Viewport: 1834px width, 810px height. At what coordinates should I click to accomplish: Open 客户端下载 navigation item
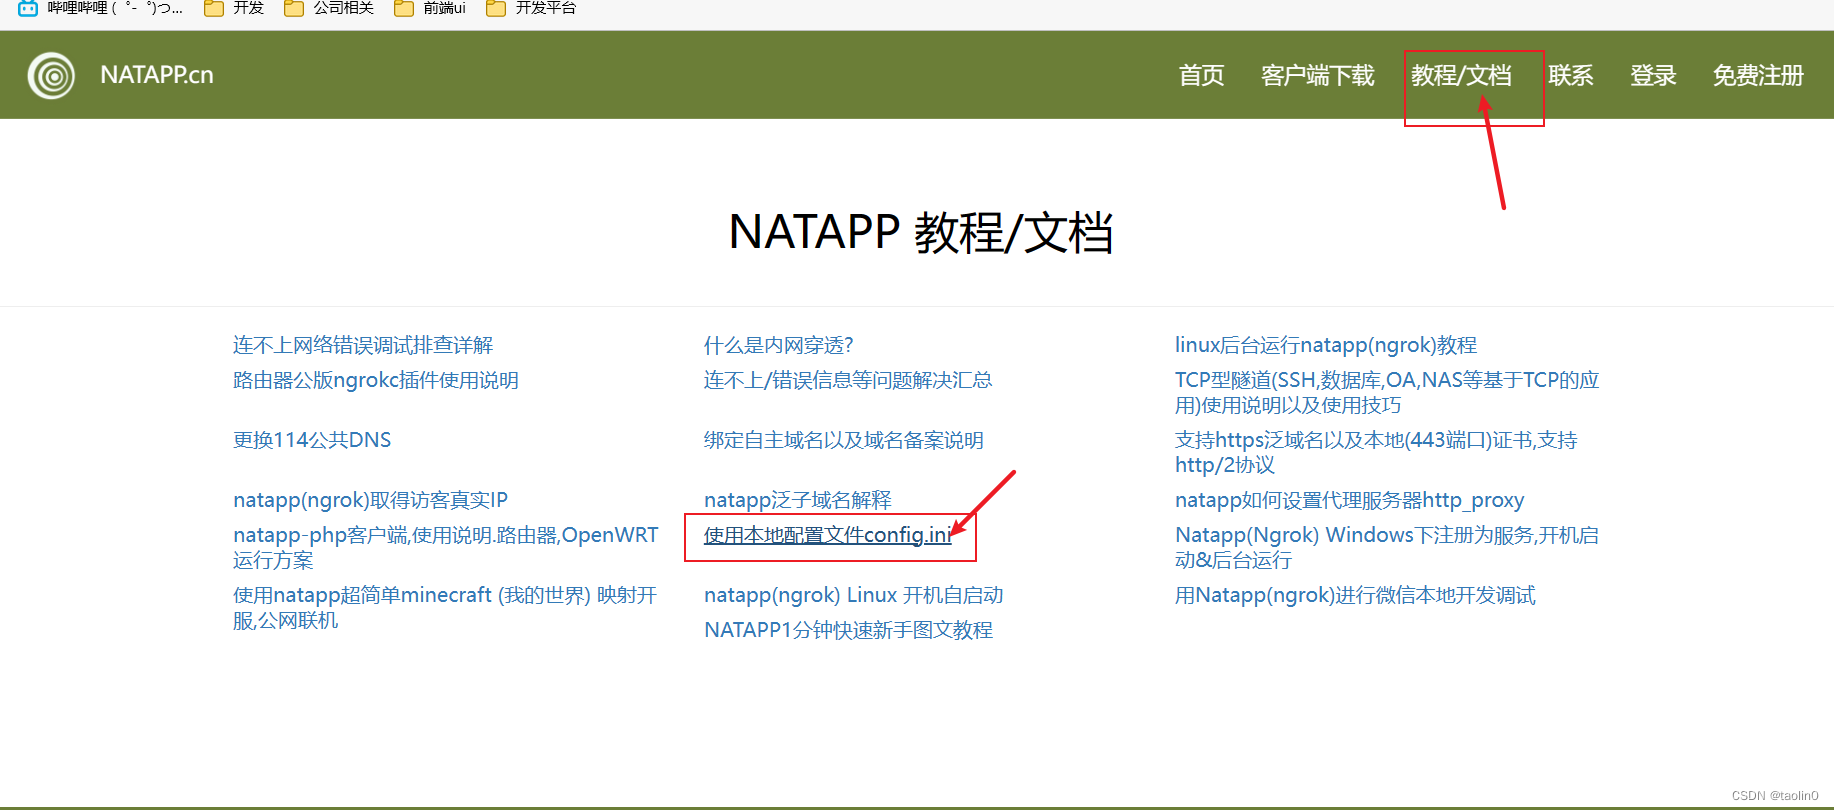(1318, 76)
